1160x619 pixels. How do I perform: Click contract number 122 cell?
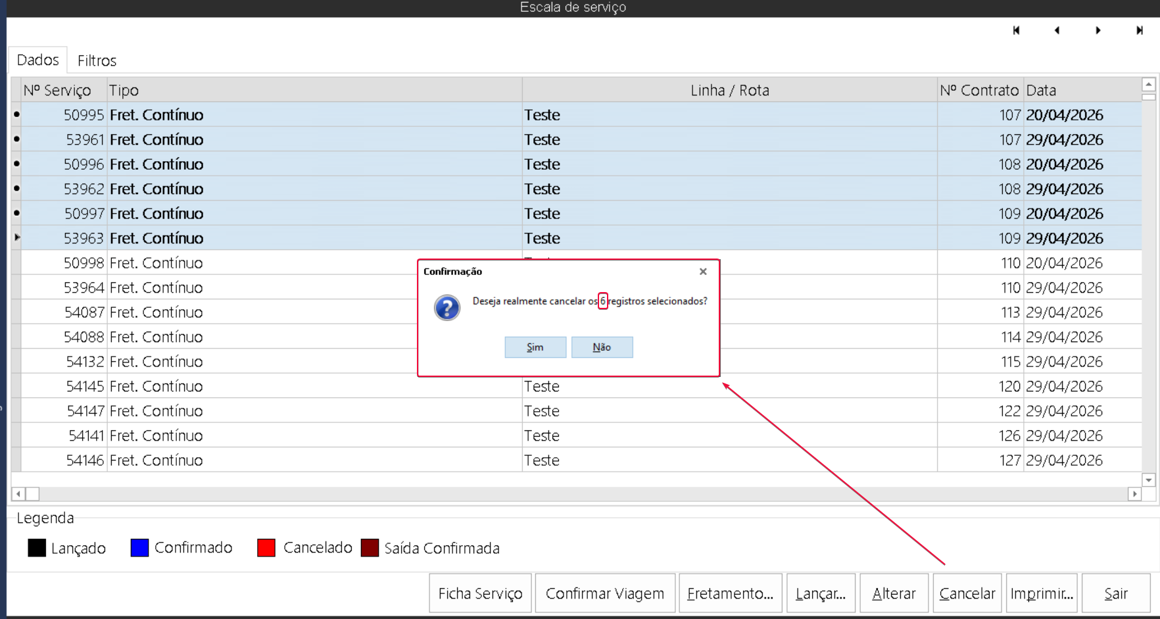click(980, 410)
